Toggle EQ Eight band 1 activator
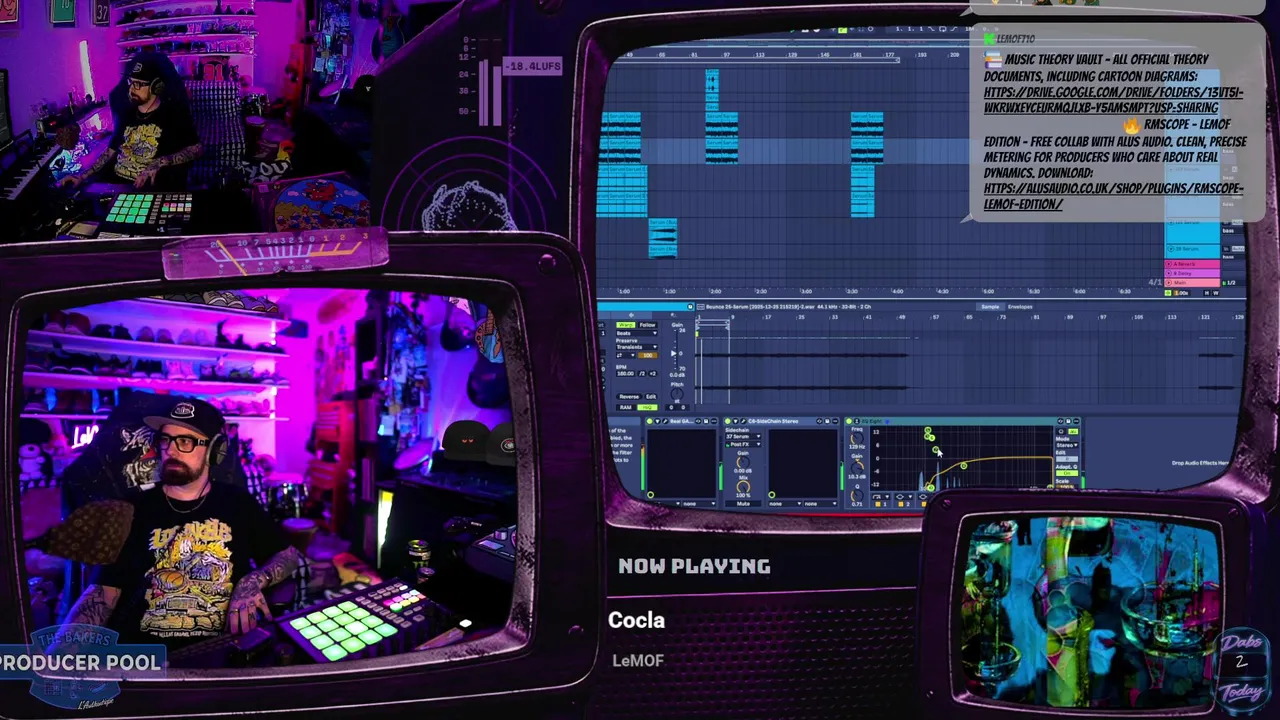The height and width of the screenshot is (720, 1280). [878, 504]
